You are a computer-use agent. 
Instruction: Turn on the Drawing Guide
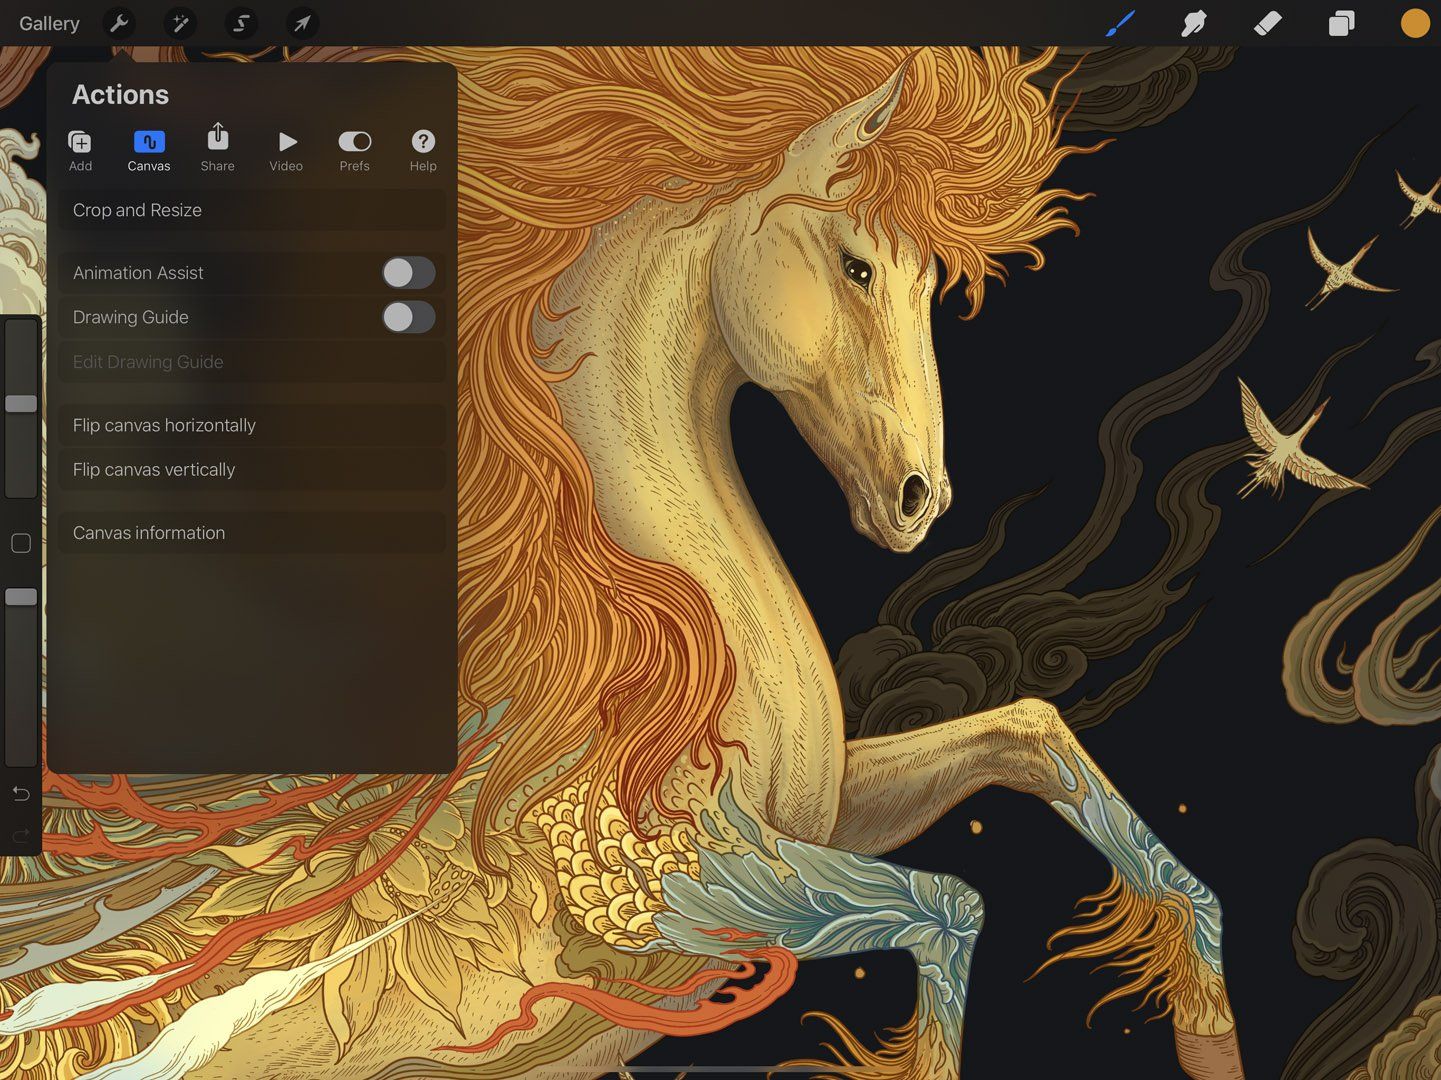pyautogui.click(x=409, y=317)
